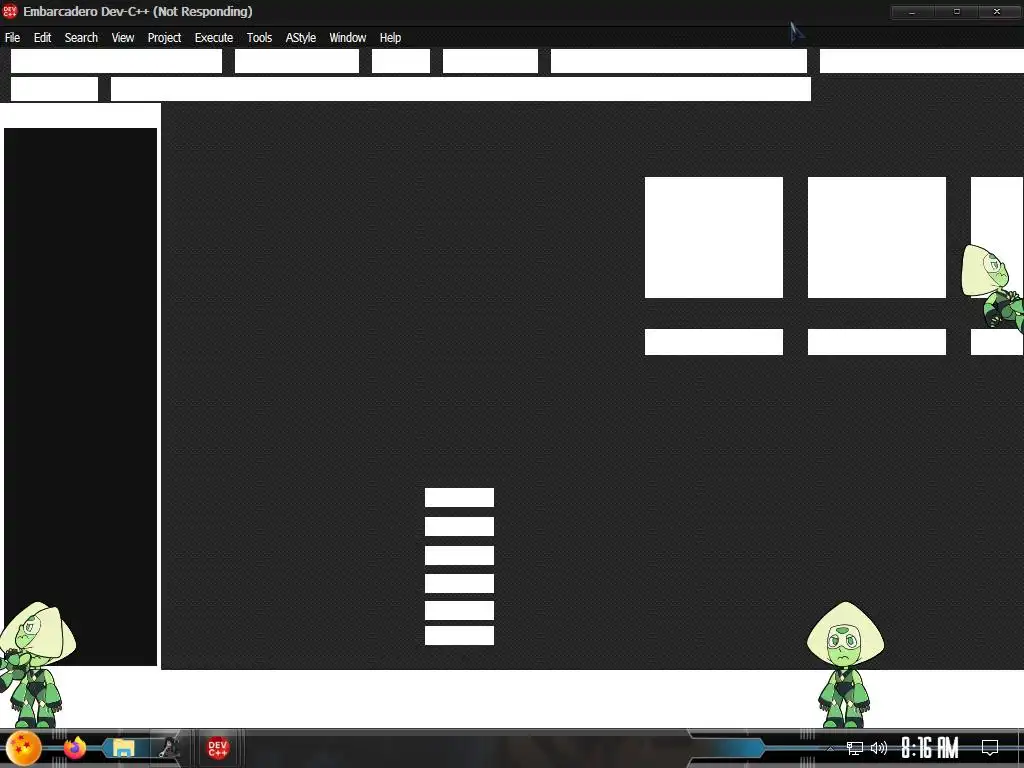The image size is (1024, 768).
Task: Open the Project menu
Action: pyautogui.click(x=164, y=38)
